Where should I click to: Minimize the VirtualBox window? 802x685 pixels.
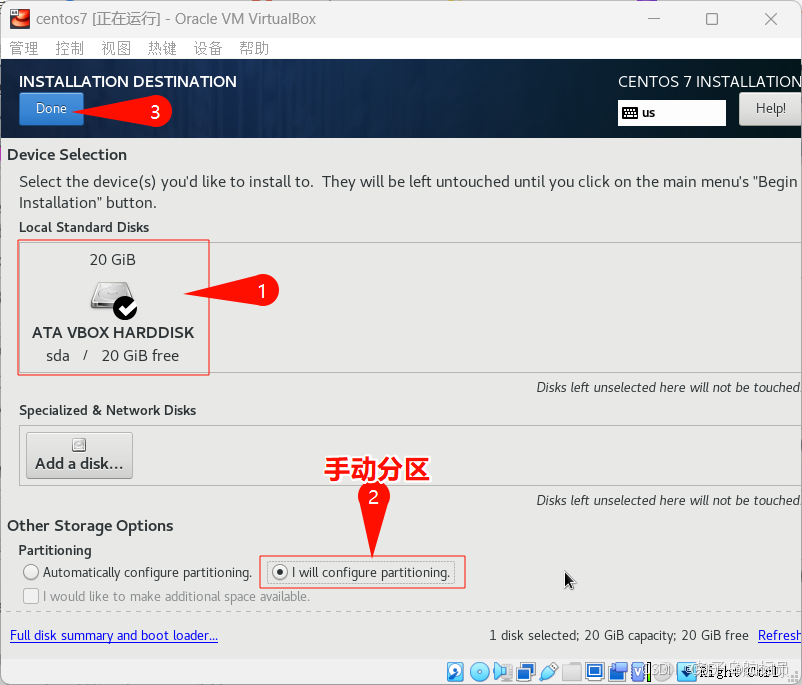[x=654, y=19]
